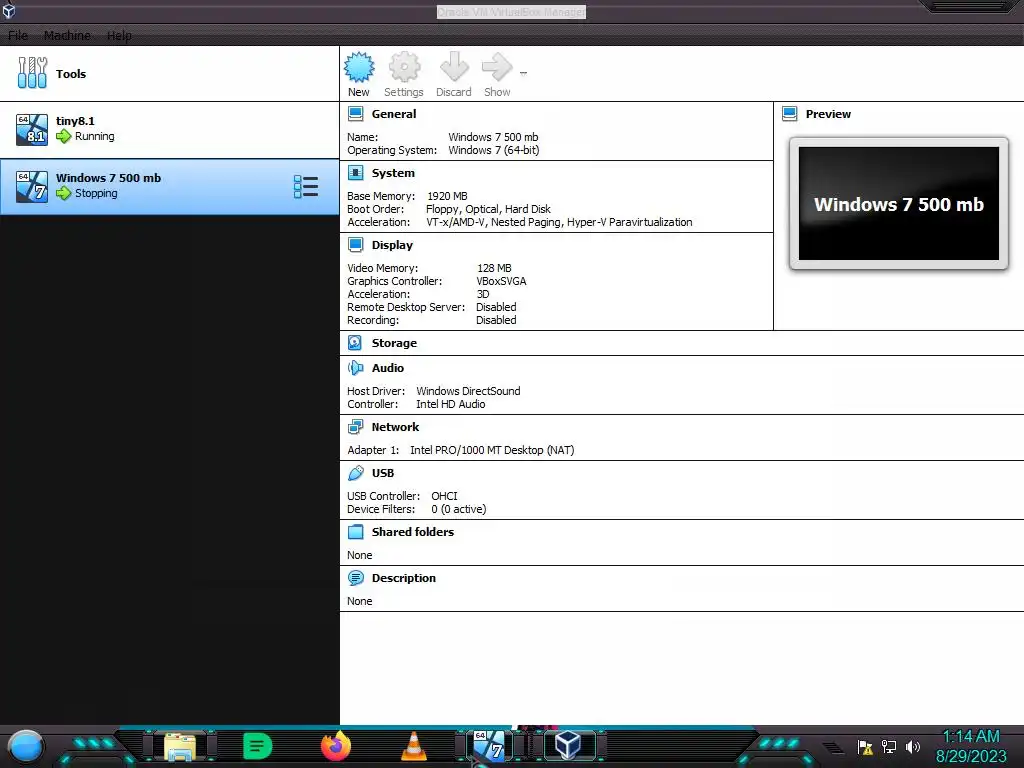Open the General settings heading link

pyautogui.click(x=394, y=114)
